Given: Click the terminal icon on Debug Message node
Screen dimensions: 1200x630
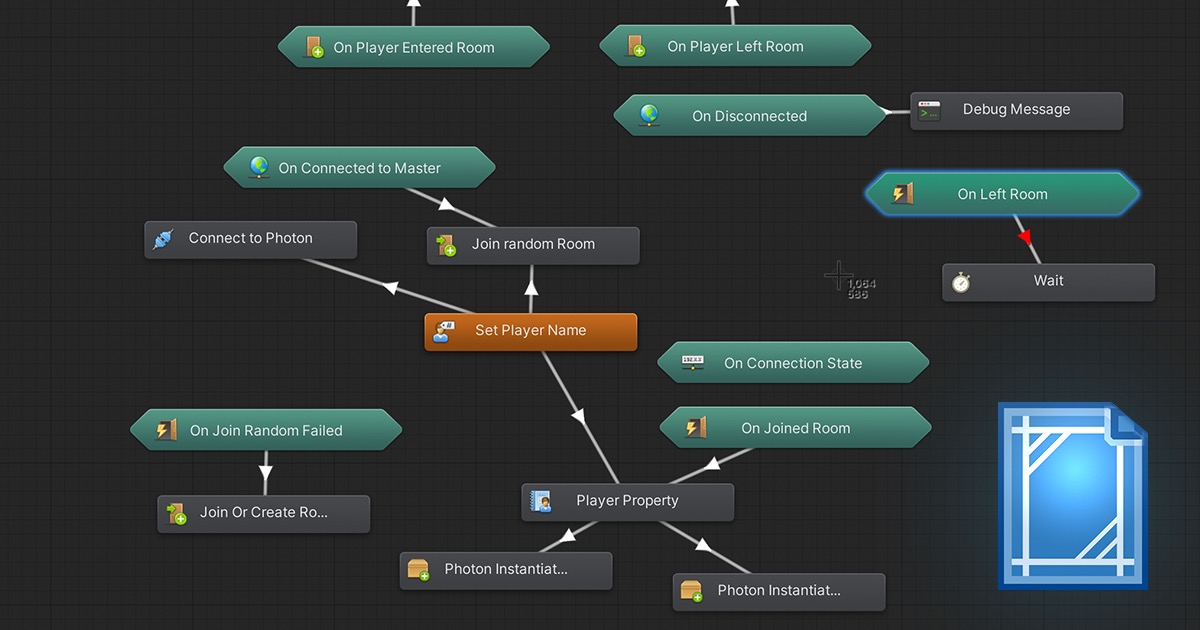Looking at the screenshot, I should click(929, 110).
